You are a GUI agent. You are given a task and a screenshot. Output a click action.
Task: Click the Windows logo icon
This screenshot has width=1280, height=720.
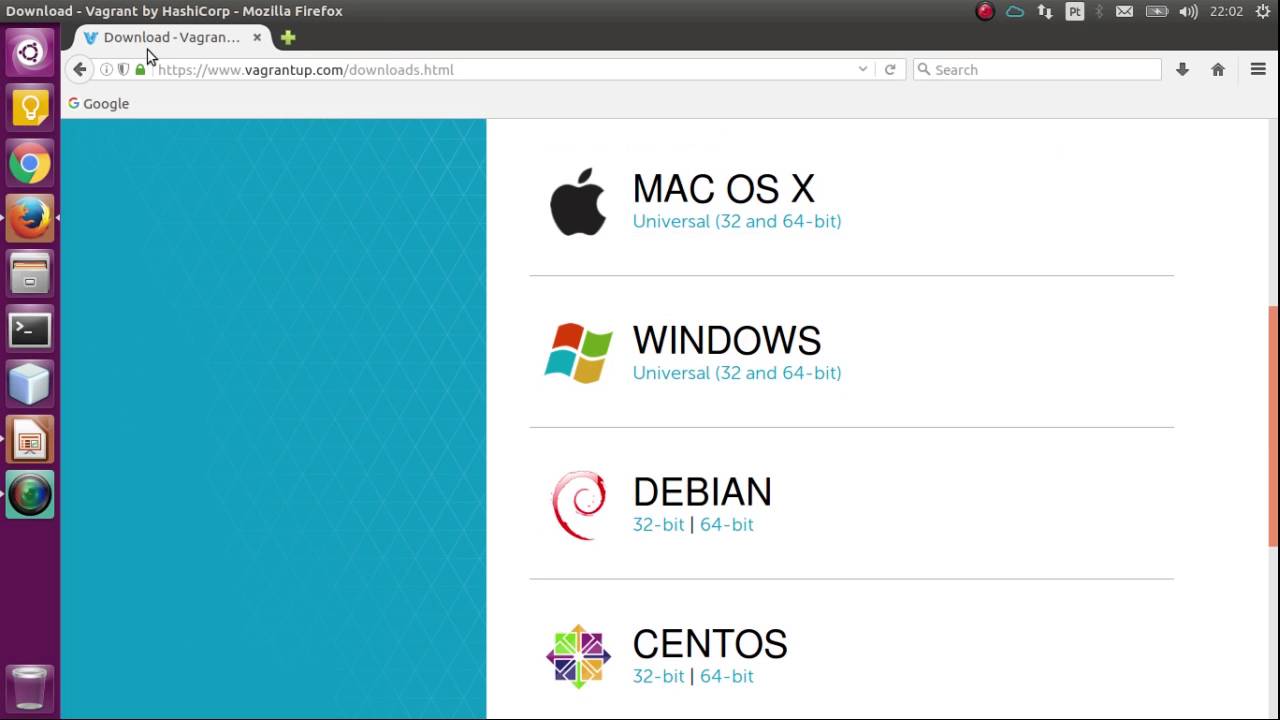(578, 352)
